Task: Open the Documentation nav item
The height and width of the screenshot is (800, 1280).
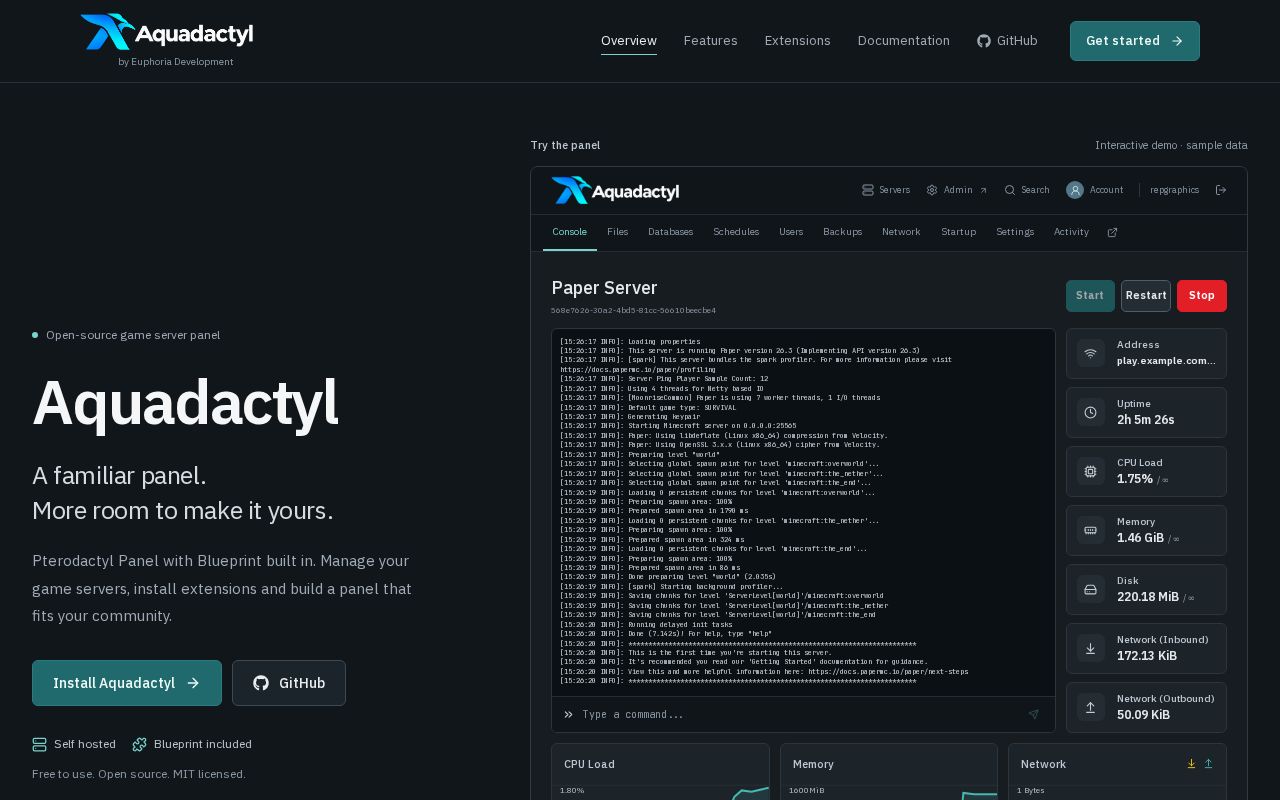Action: 904,41
